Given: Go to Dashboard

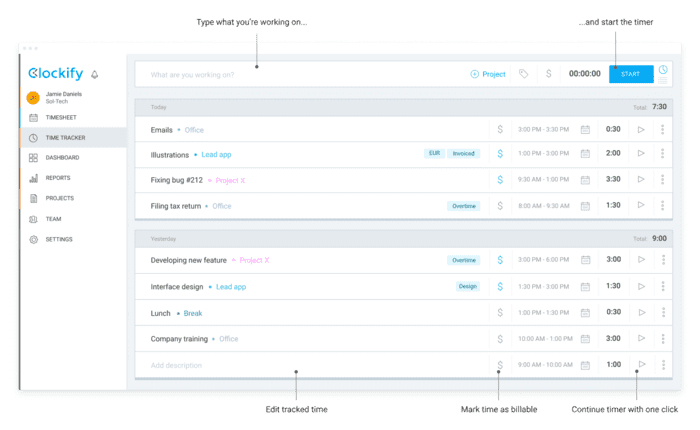Looking at the screenshot, I should click(62, 158).
